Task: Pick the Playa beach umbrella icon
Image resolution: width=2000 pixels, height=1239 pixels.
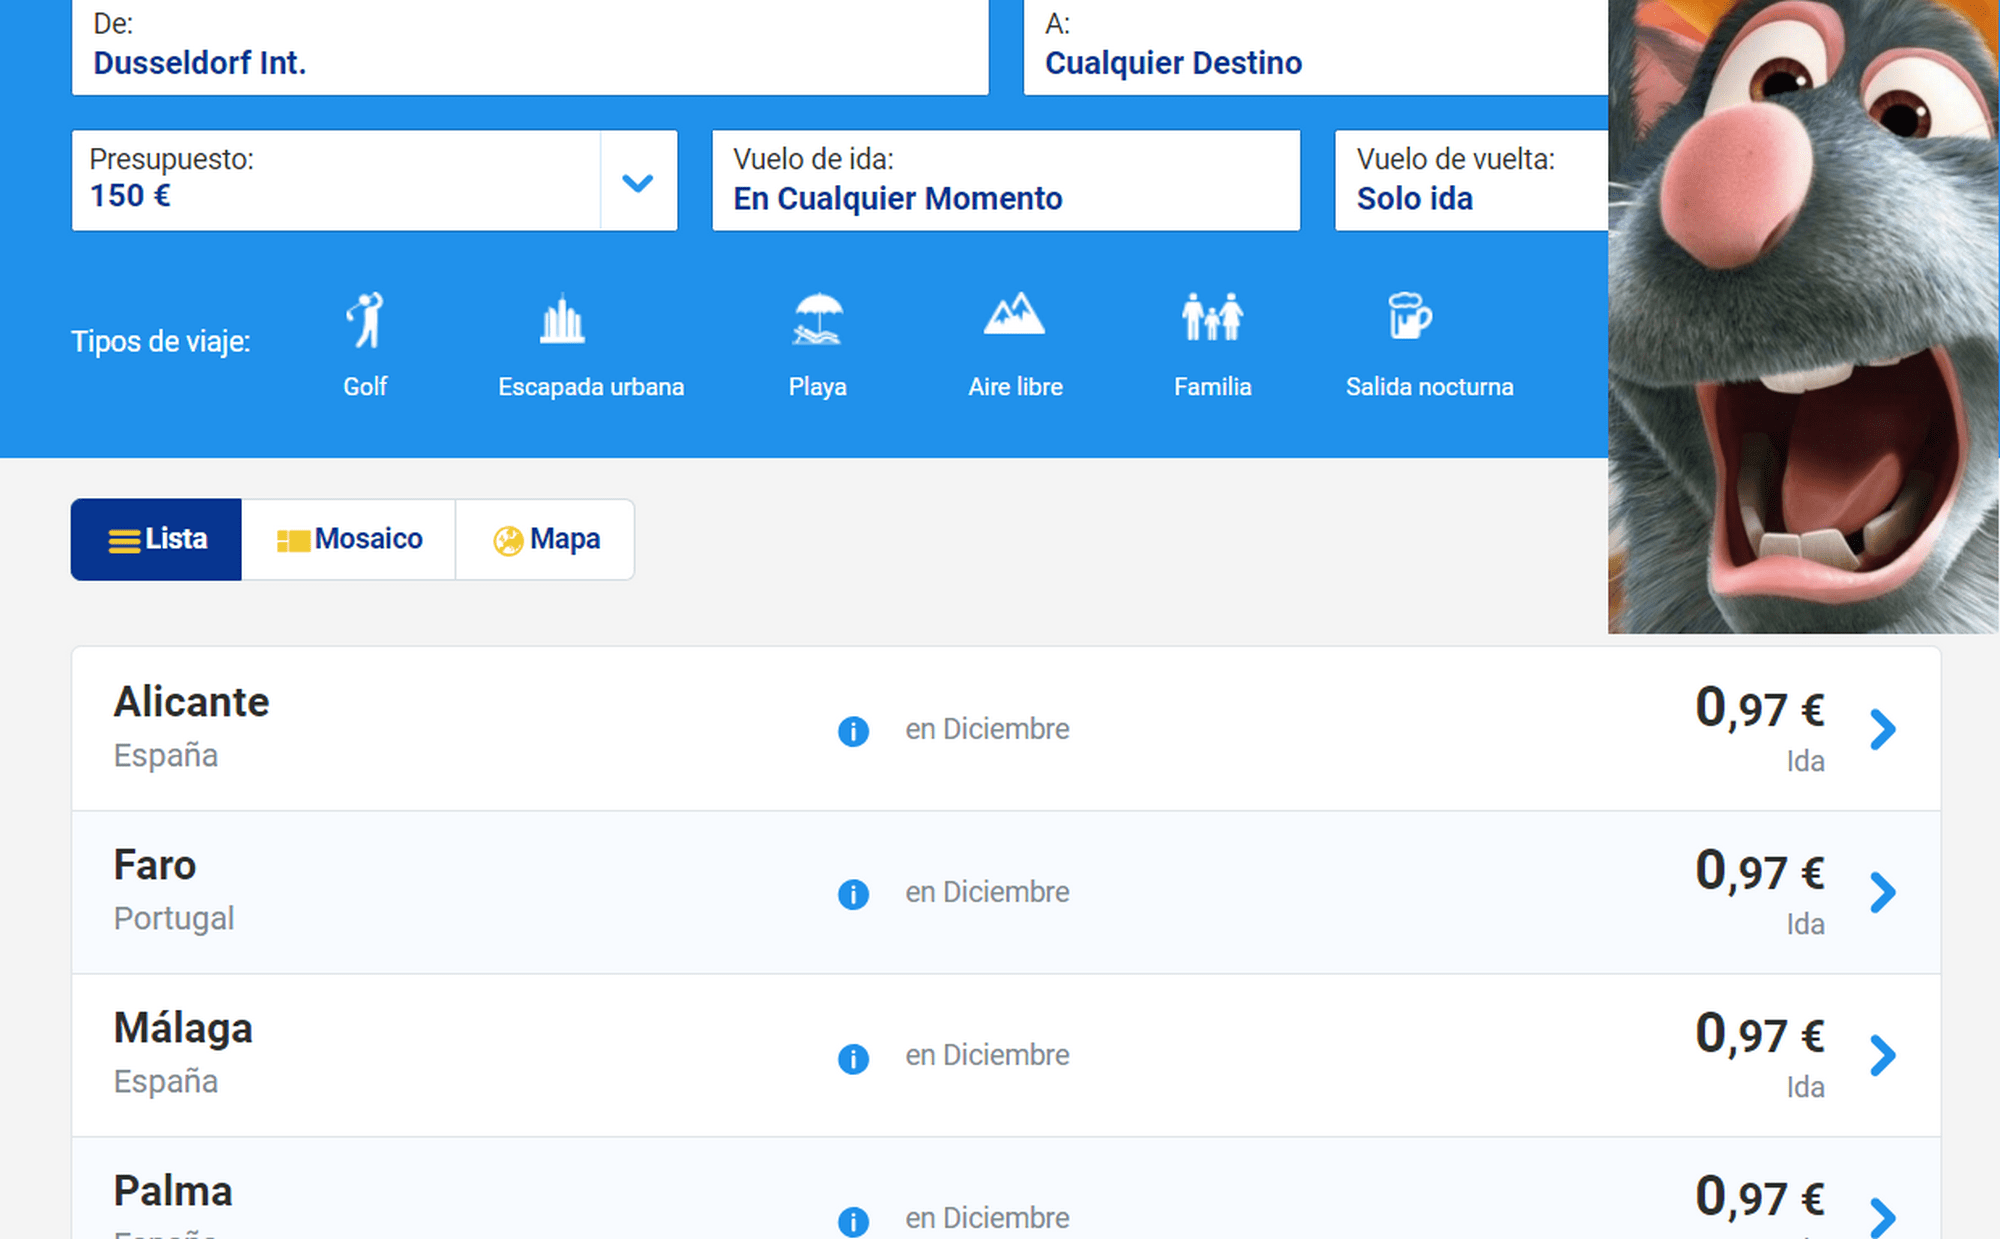Action: click(x=818, y=319)
